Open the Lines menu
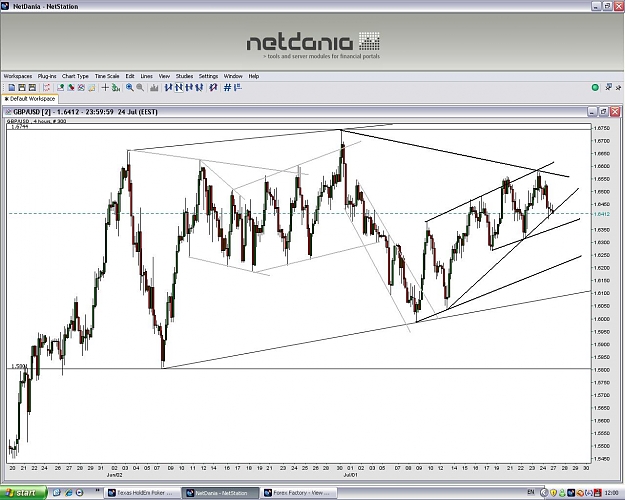The height and width of the screenshot is (500, 625). [146, 76]
